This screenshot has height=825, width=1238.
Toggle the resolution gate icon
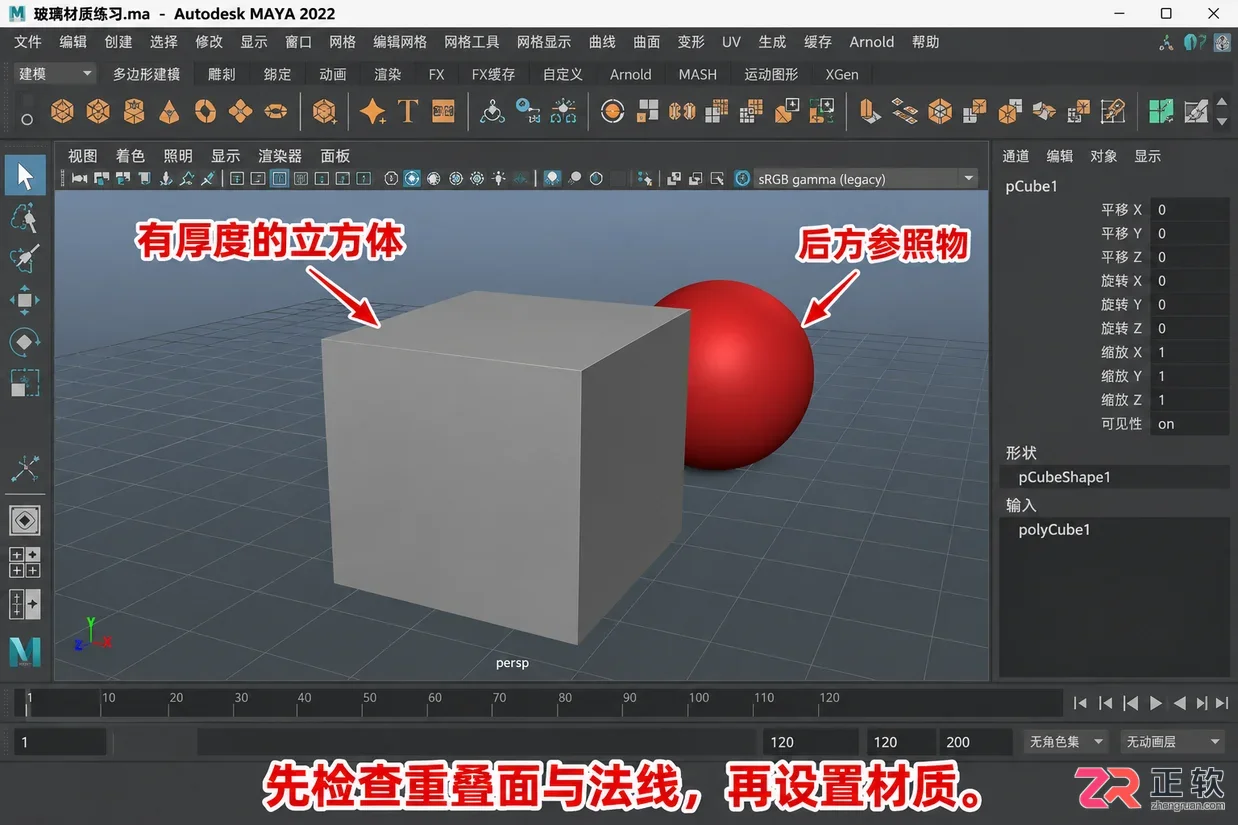click(279, 179)
